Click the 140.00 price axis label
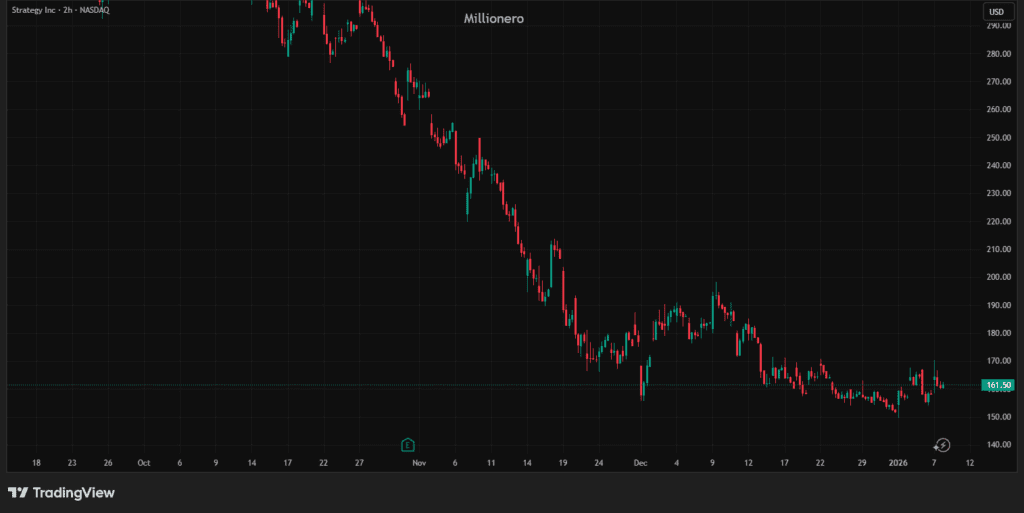This screenshot has width=1024, height=513. [x=999, y=445]
